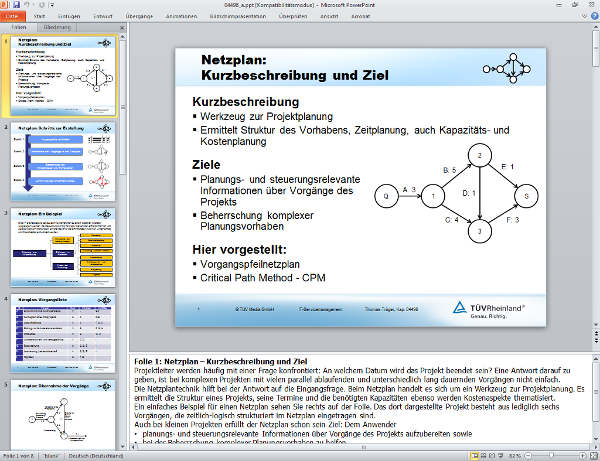Open the PowerPoint Help question mark icon
The image size is (600, 461).
click(593, 17)
